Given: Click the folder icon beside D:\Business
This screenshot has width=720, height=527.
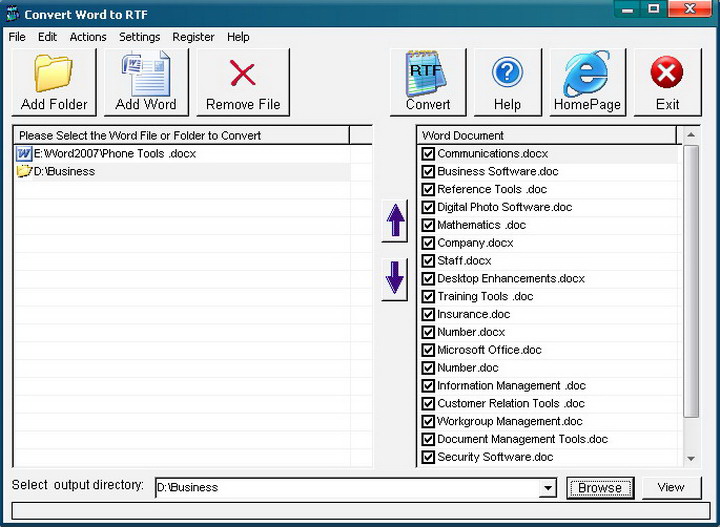Looking at the screenshot, I should coord(23,171).
